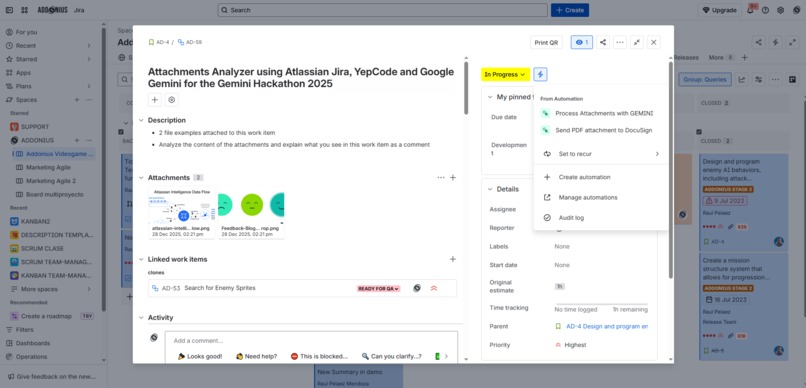
Task: Select Manage automations menu entry
Action: (601, 197)
